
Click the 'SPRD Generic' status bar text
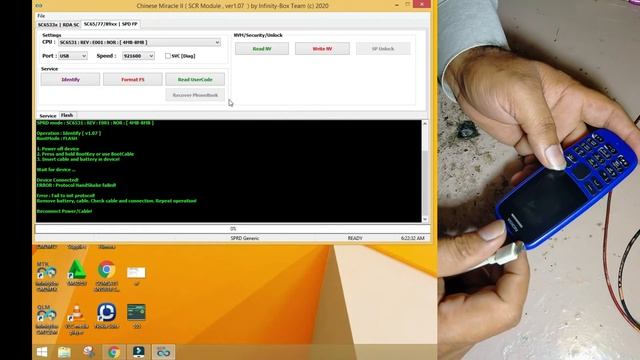click(244, 238)
